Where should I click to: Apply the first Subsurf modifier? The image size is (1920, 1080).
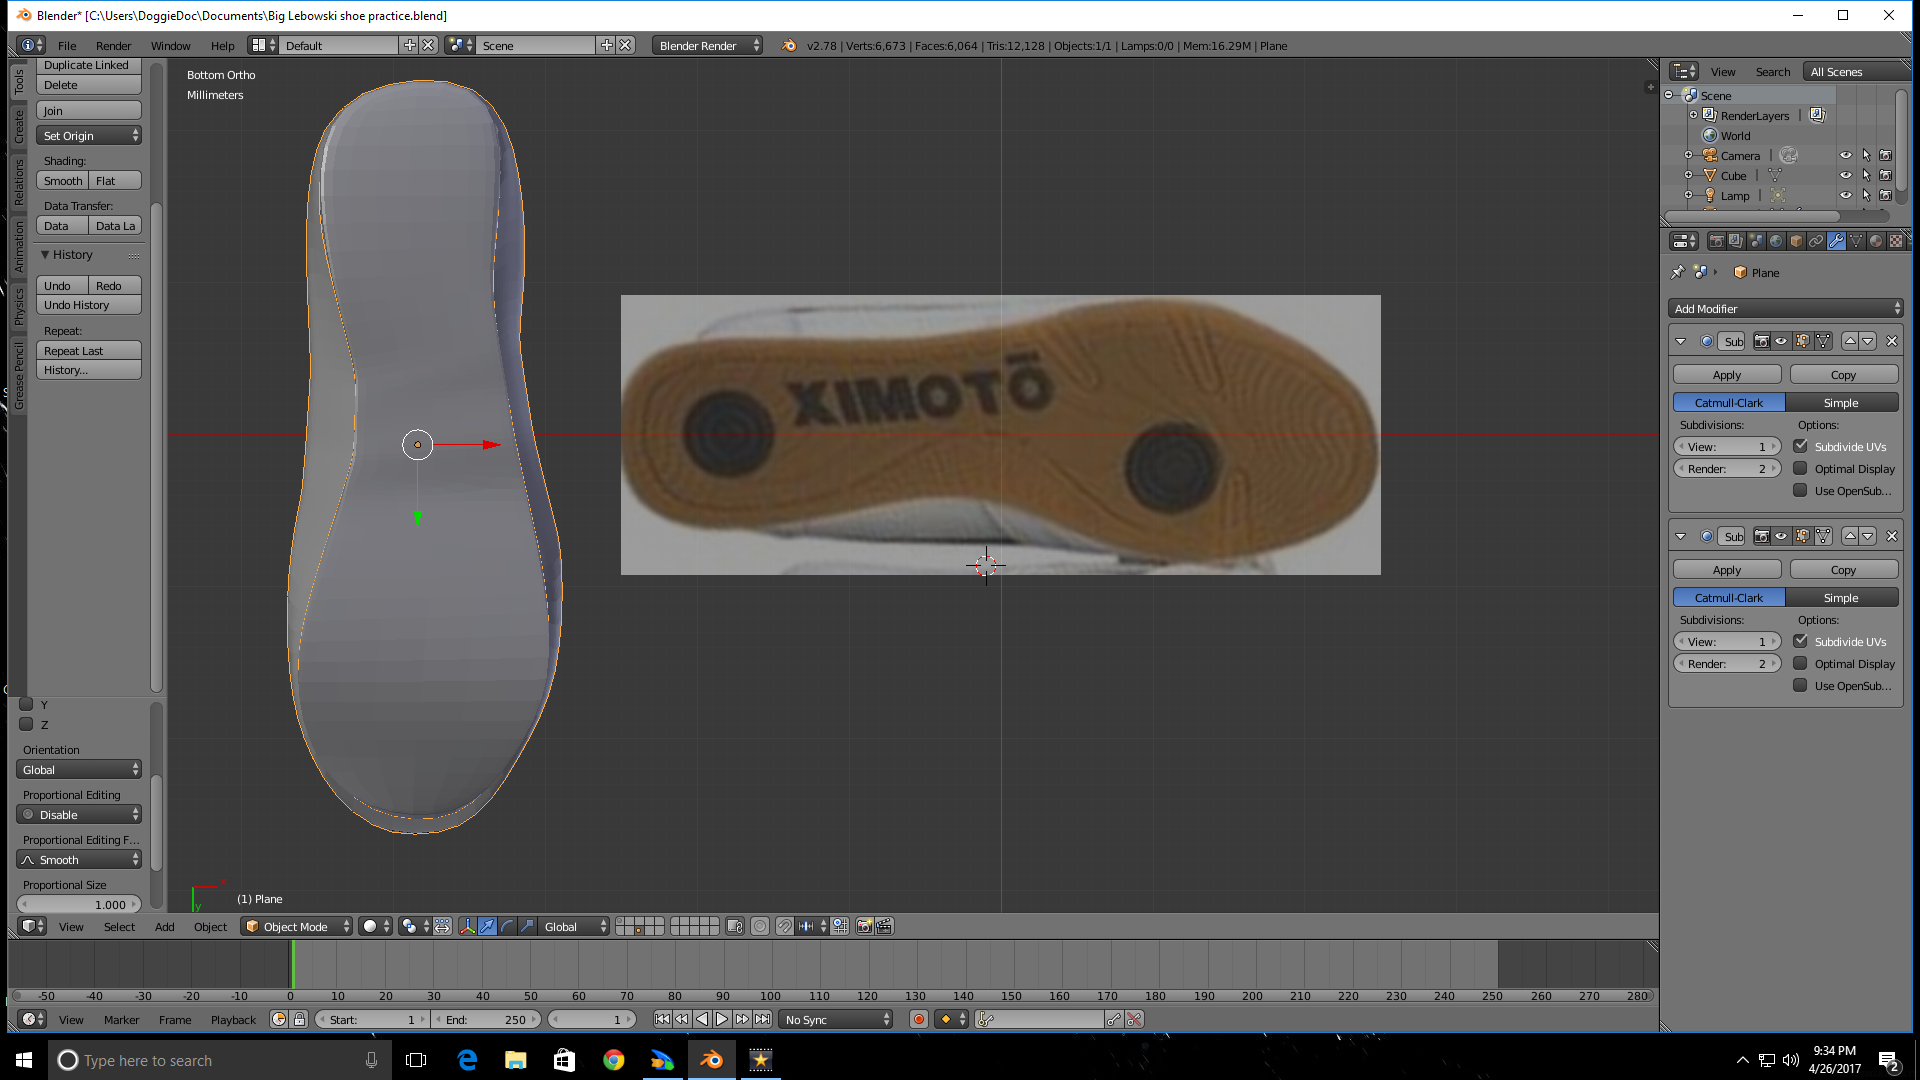[1727, 375]
